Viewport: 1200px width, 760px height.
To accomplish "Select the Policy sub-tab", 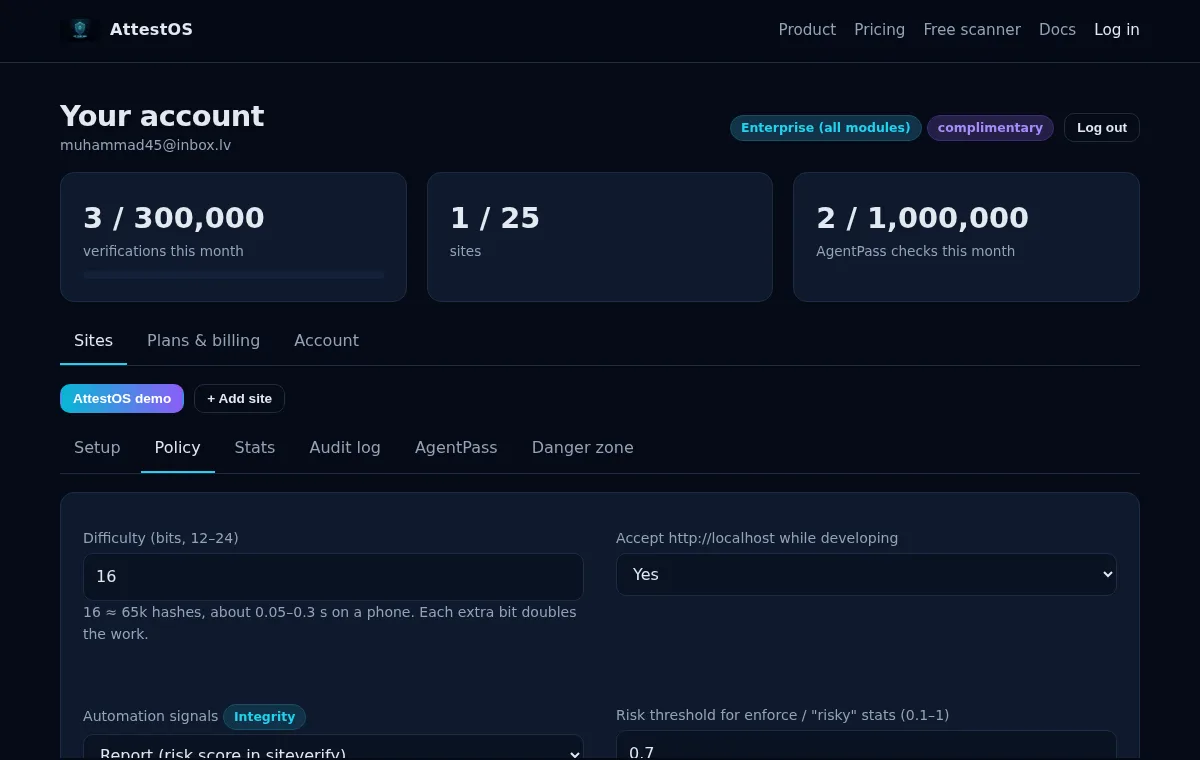I will (x=177, y=448).
